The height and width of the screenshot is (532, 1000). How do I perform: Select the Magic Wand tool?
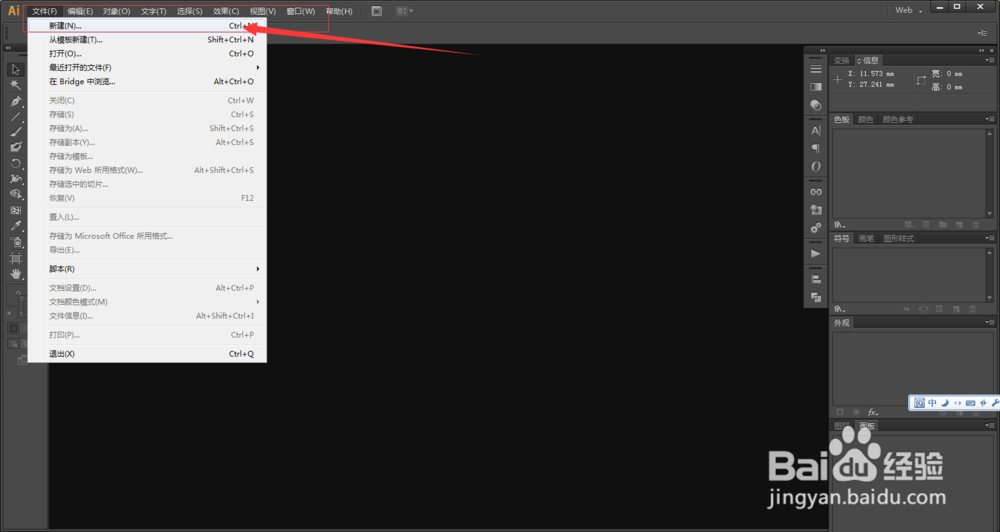point(15,85)
